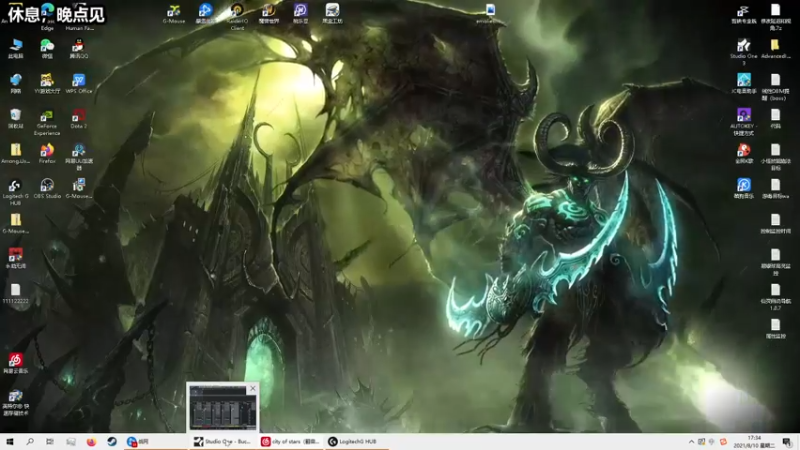Open the notification center icon
The height and width of the screenshot is (450, 800).
(x=787, y=442)
